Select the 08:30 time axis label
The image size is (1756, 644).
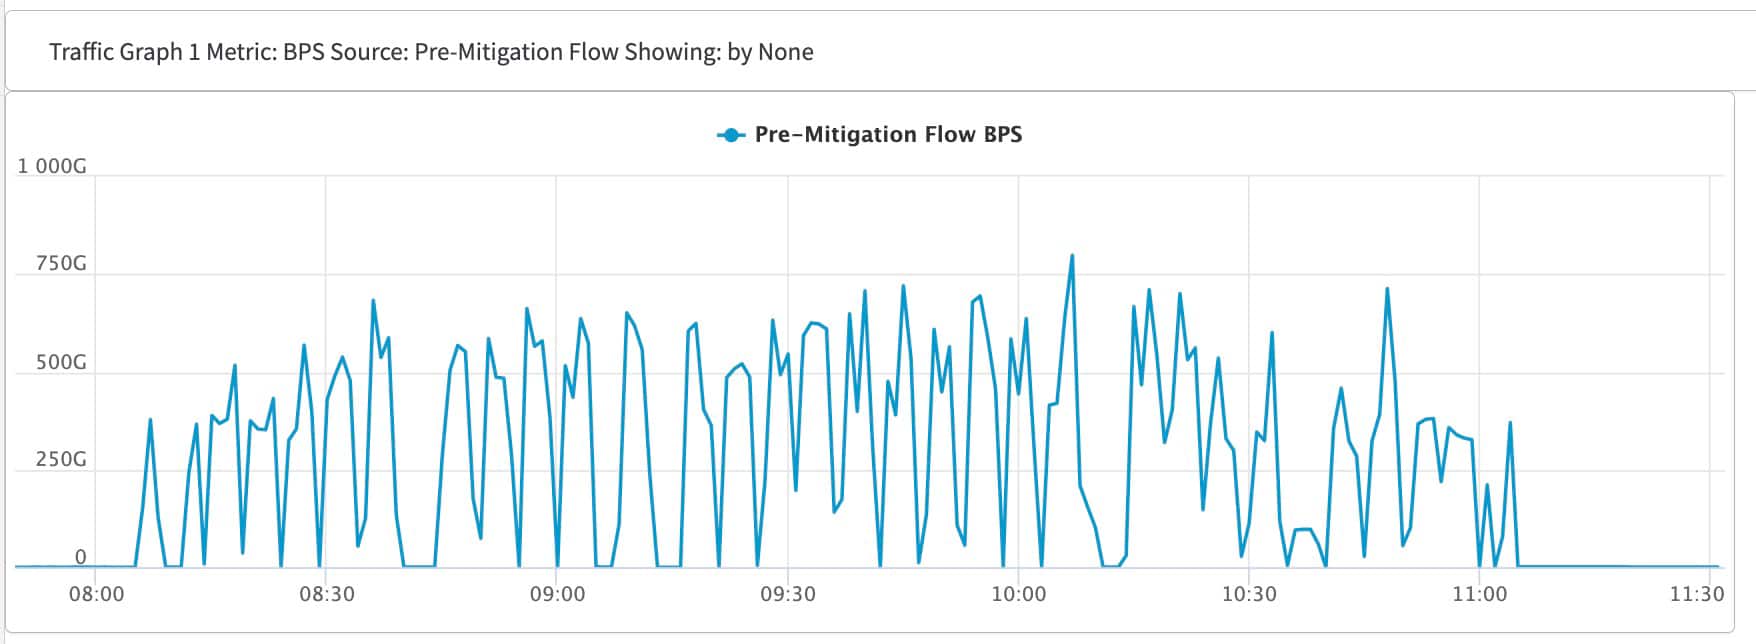327,594
